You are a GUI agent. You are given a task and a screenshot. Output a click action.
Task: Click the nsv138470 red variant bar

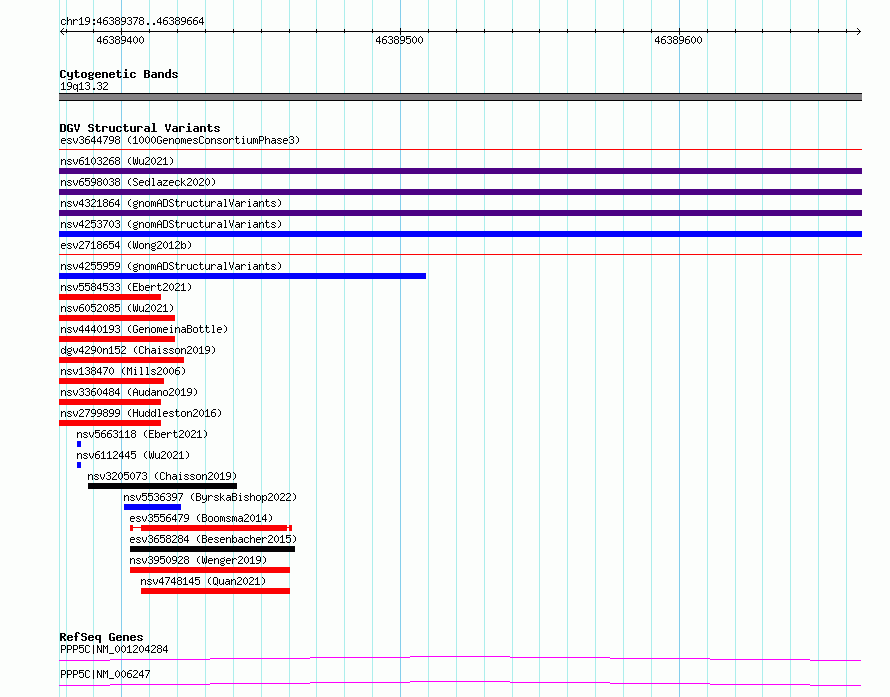[111, 381]
